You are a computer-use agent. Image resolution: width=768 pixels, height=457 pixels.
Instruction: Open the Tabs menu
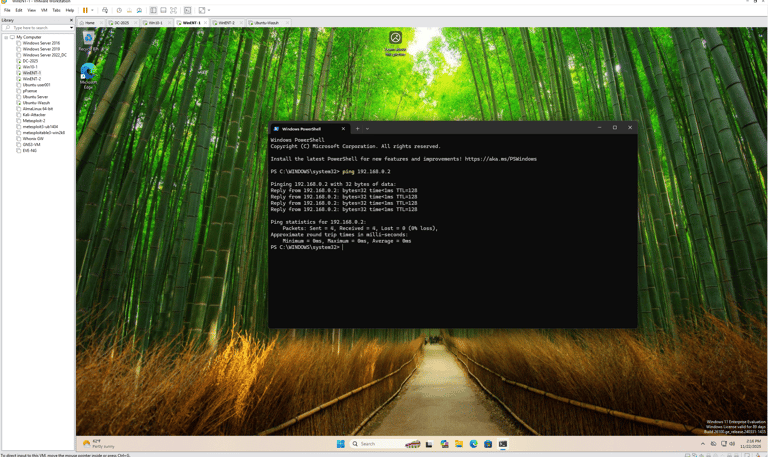tap(56, 10)
